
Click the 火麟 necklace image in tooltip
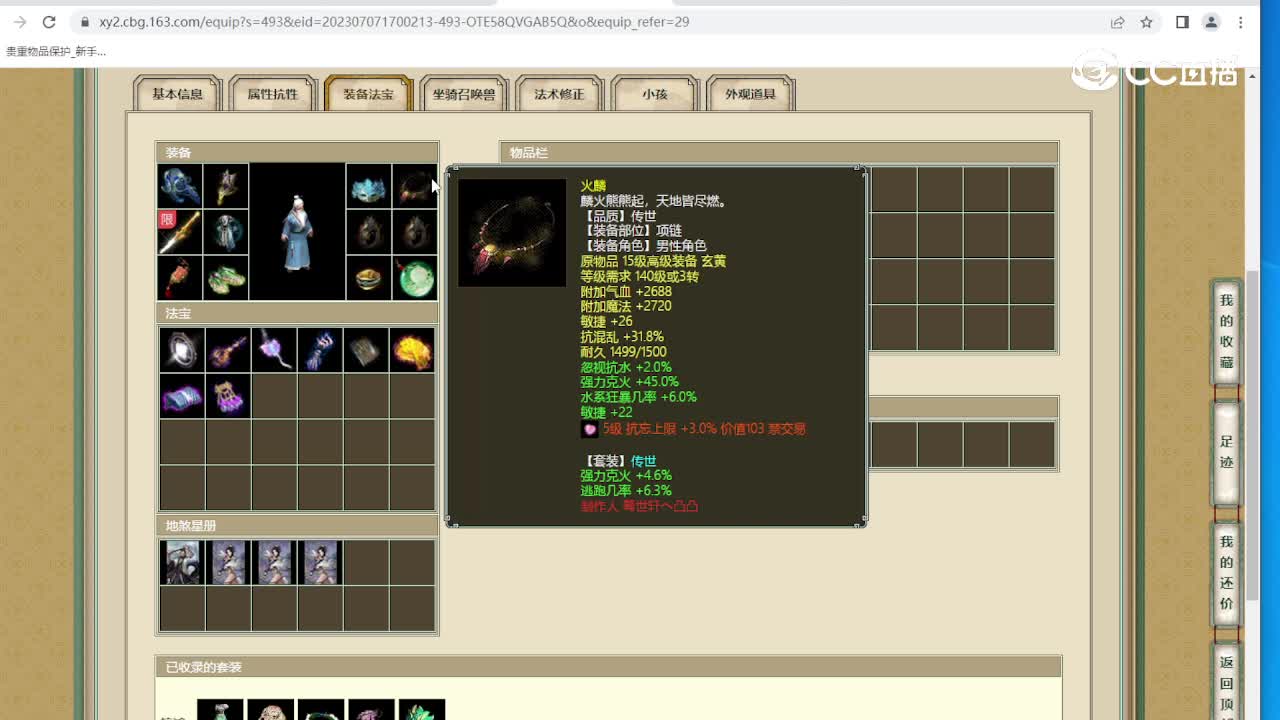point(512,233)
